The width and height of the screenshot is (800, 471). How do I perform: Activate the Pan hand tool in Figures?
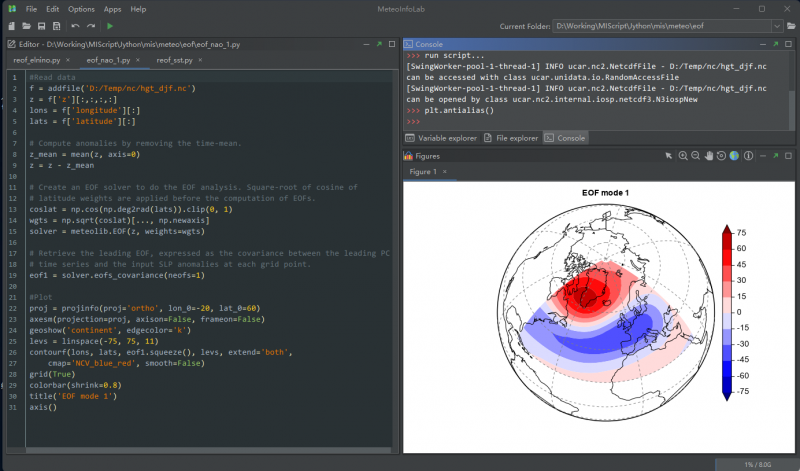709,156
